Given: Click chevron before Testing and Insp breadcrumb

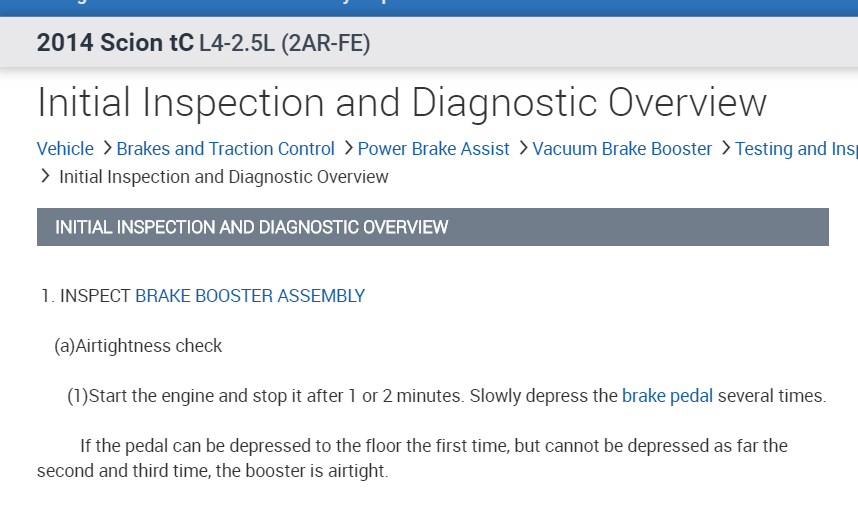Looking at the screenshot, I should 725,149.
